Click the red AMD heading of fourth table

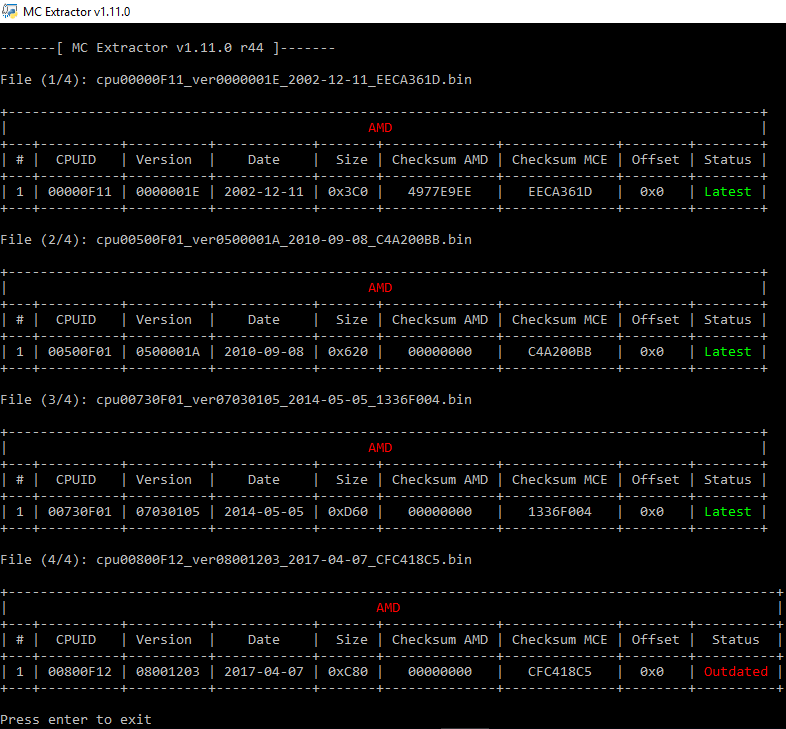(x=388, y=608)
